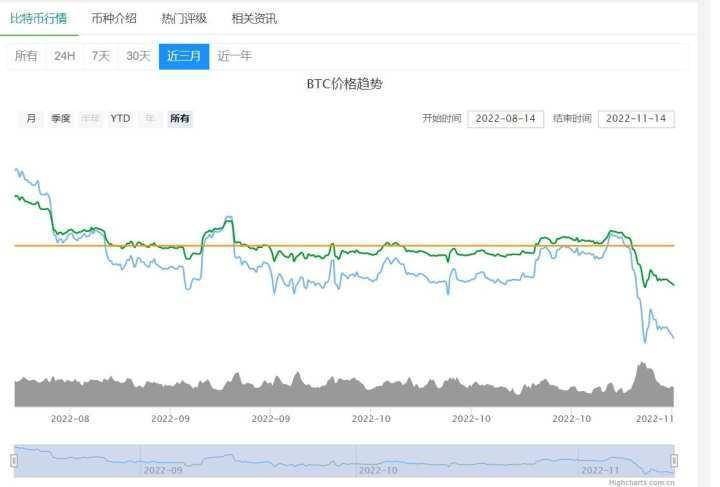The width and height of the screenshot is (720, 487).
Task: Open the 结束时间 date field 2022-11-14
Action: (x=636, y=118)
